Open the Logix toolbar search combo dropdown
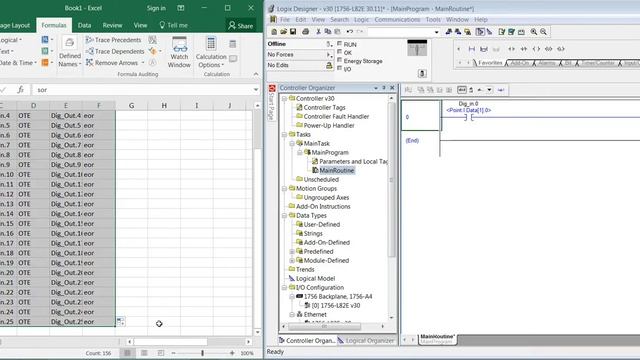The width and height of the screenshot is (640, 360). [436, 32]
